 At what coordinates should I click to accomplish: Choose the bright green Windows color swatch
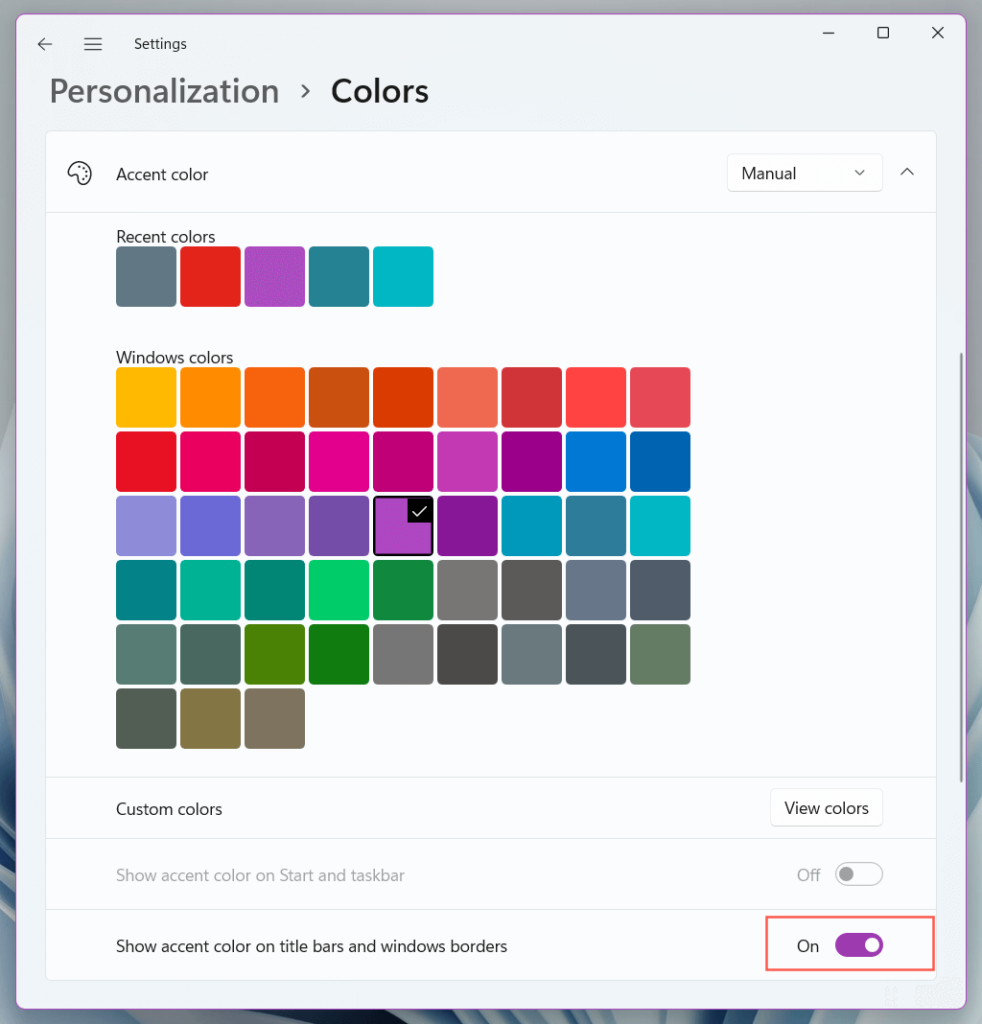click(x=338, y=590)
